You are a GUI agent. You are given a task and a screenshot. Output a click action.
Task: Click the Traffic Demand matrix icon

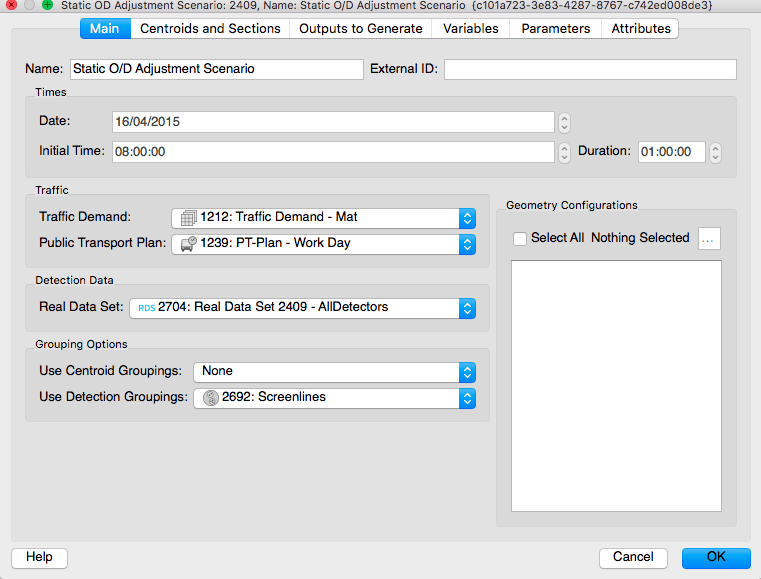click(188, 218)
